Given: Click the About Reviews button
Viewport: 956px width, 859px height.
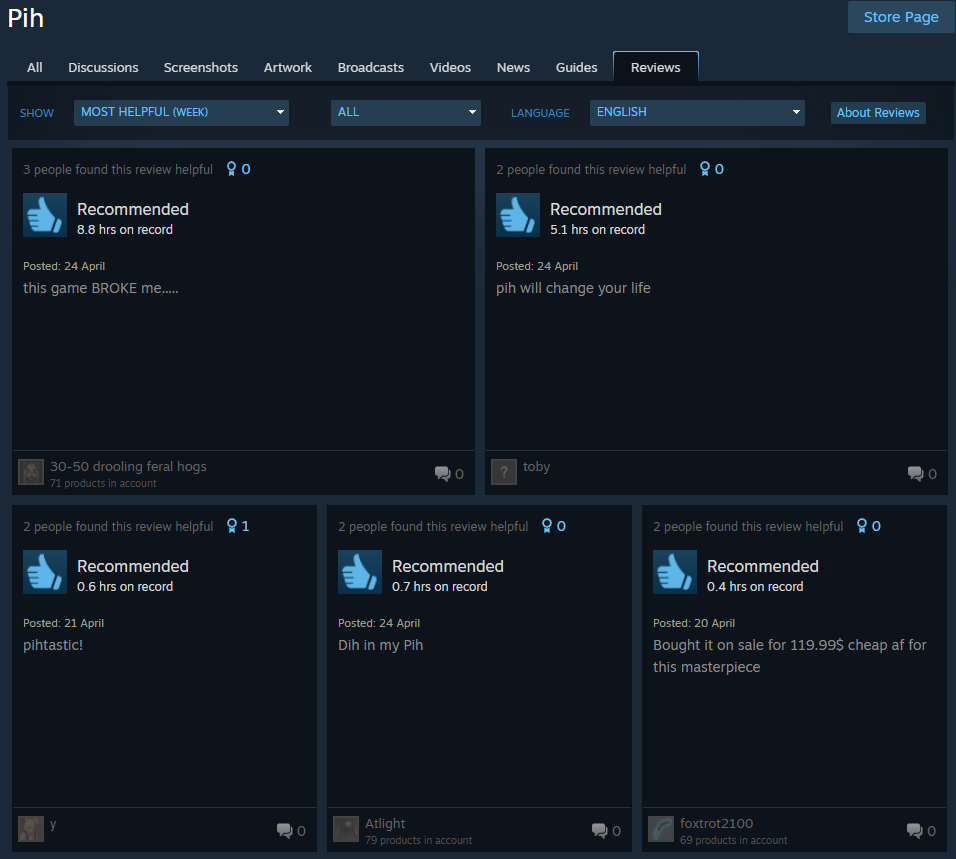Looking at the screenshot, I should pyautogui.click(x=878, y=113).
